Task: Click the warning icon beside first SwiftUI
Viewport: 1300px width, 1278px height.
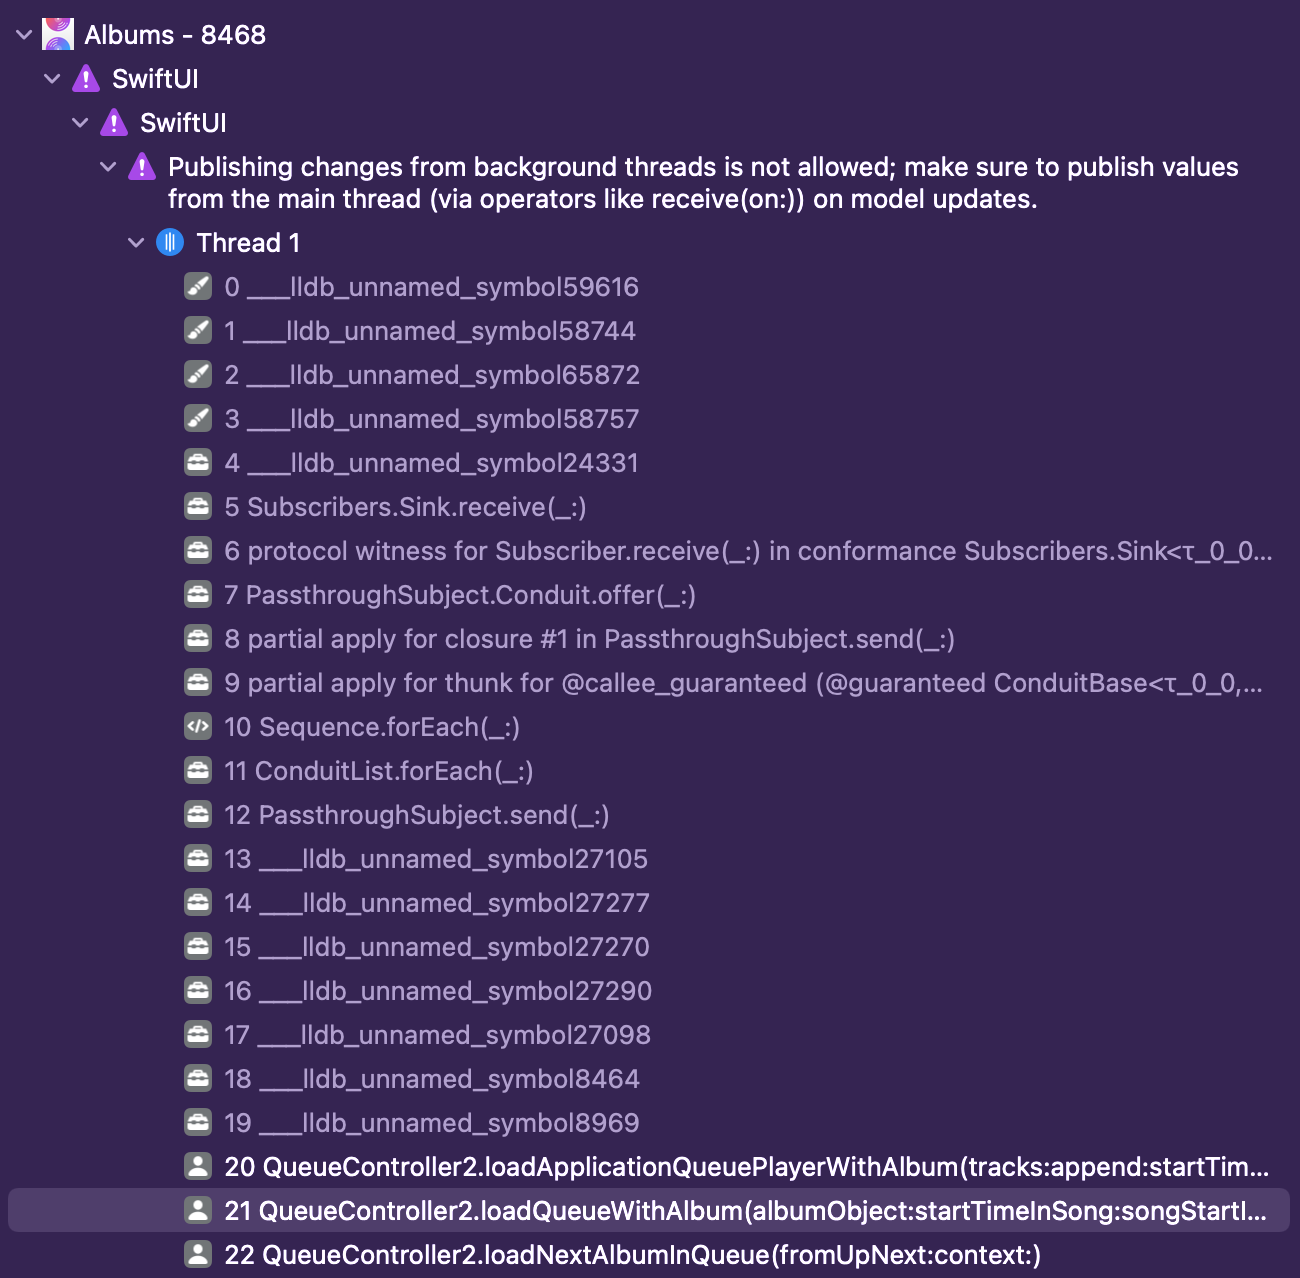Action: 86,78
